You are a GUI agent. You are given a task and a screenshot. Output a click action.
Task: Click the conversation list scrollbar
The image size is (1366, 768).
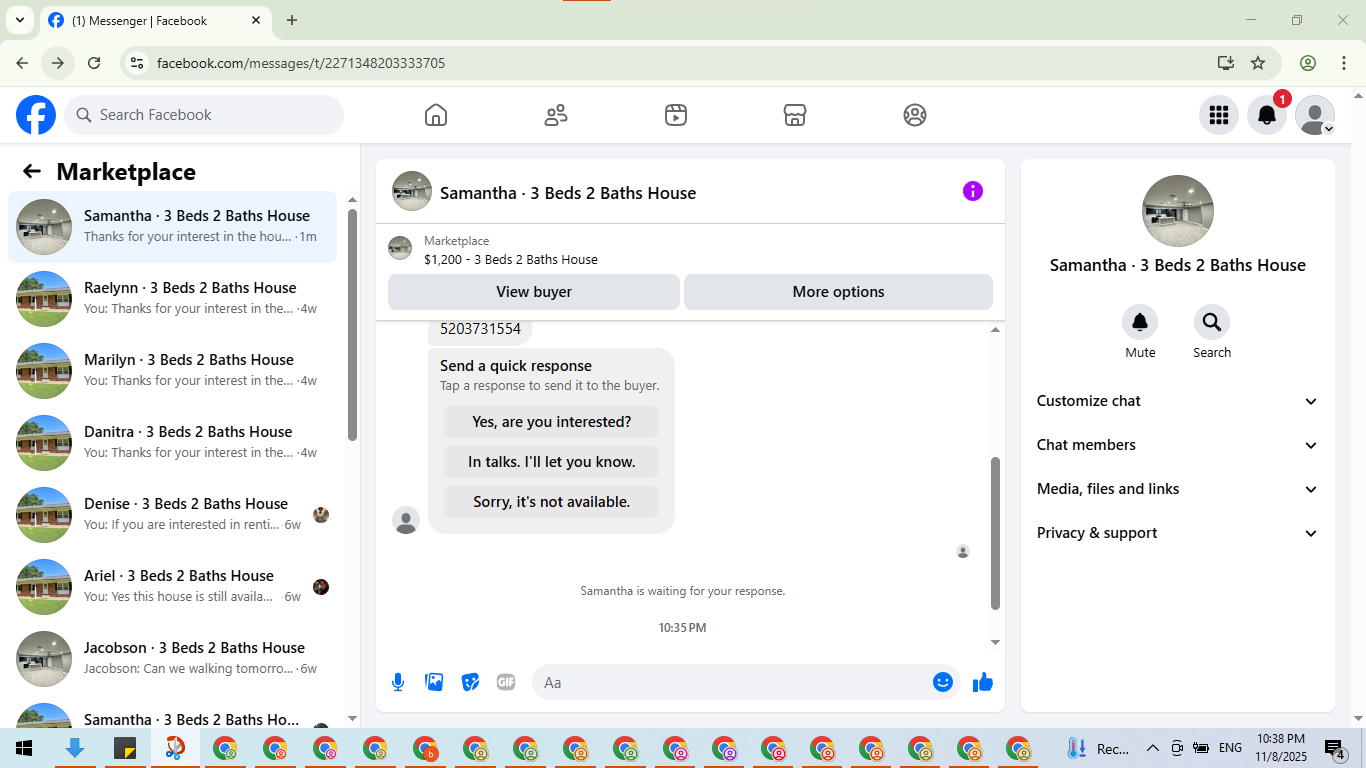(x=352, y=324)
